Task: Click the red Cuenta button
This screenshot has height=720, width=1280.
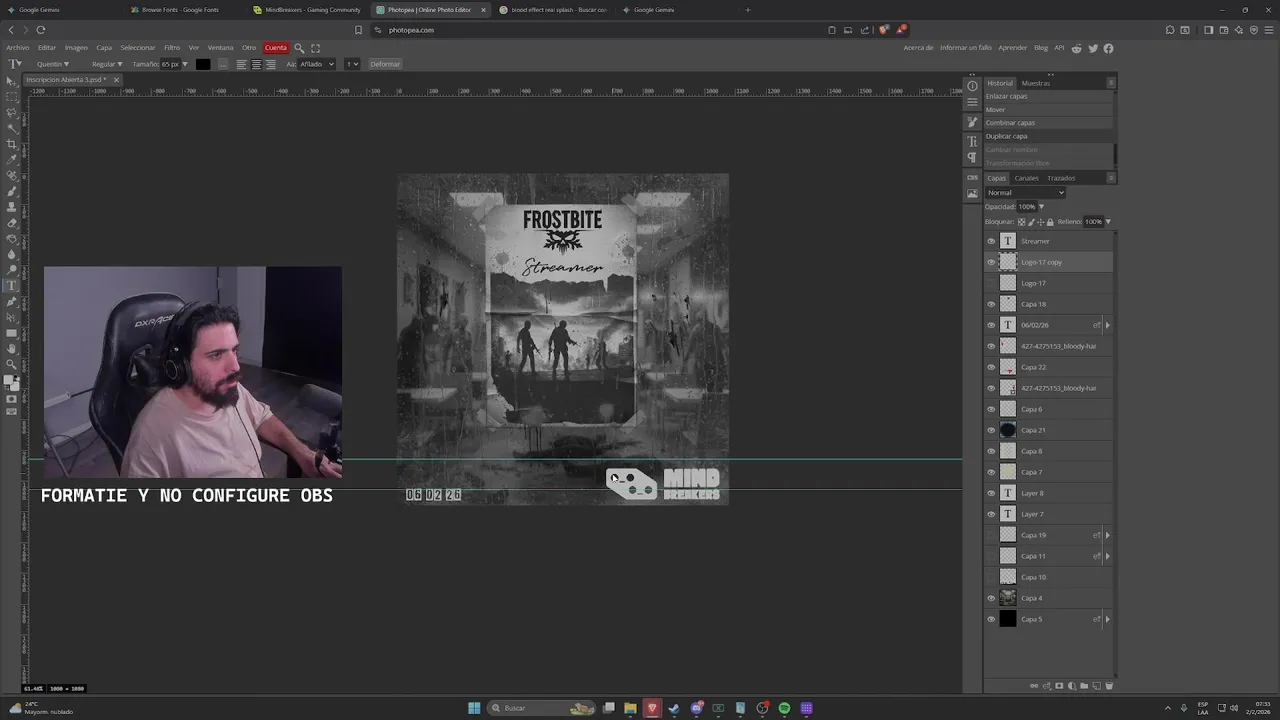Action: point(276,48)
